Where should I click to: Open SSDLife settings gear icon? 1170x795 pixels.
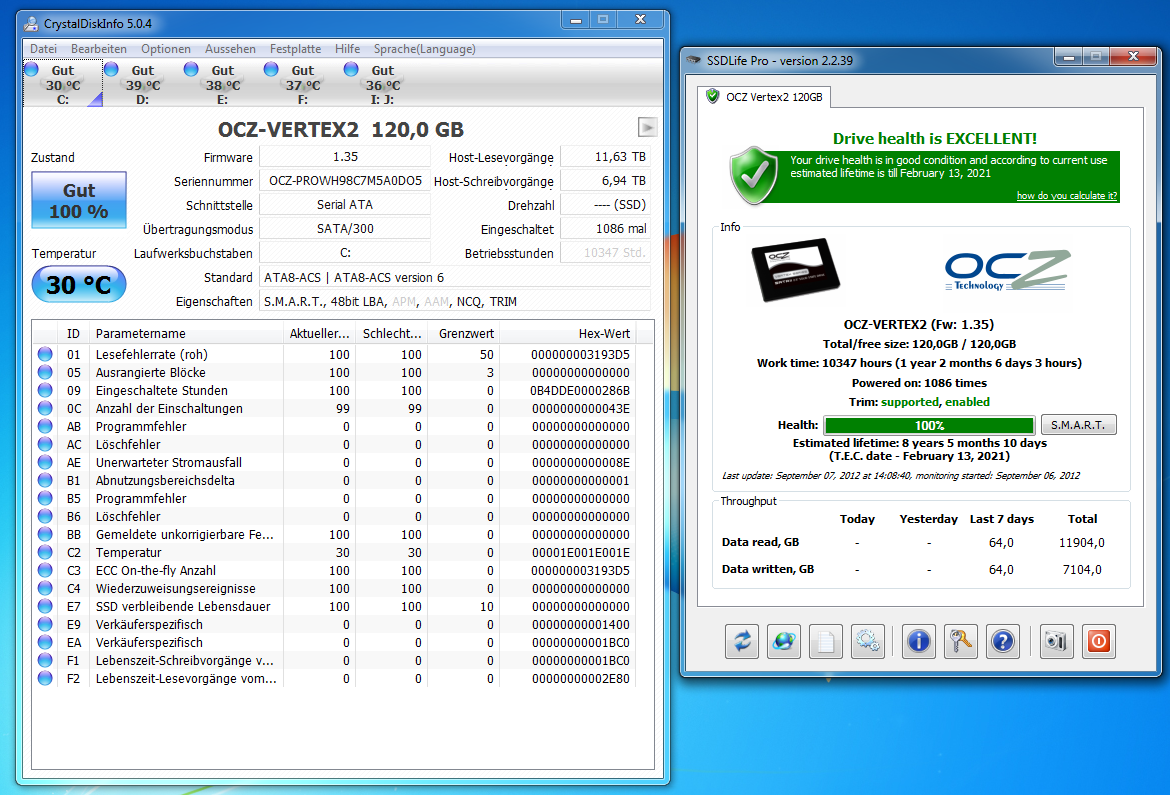pyautogui.click(x=867, y=641)
